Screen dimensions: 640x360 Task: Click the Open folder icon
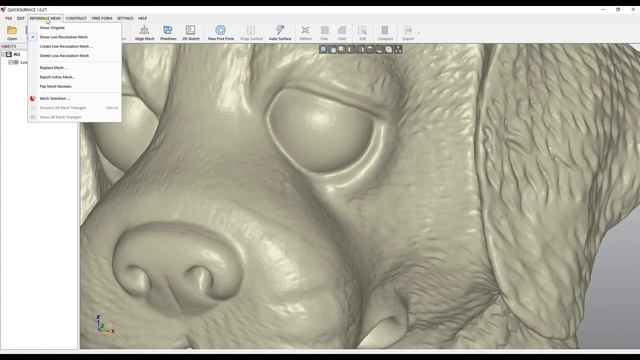[12, 31]
